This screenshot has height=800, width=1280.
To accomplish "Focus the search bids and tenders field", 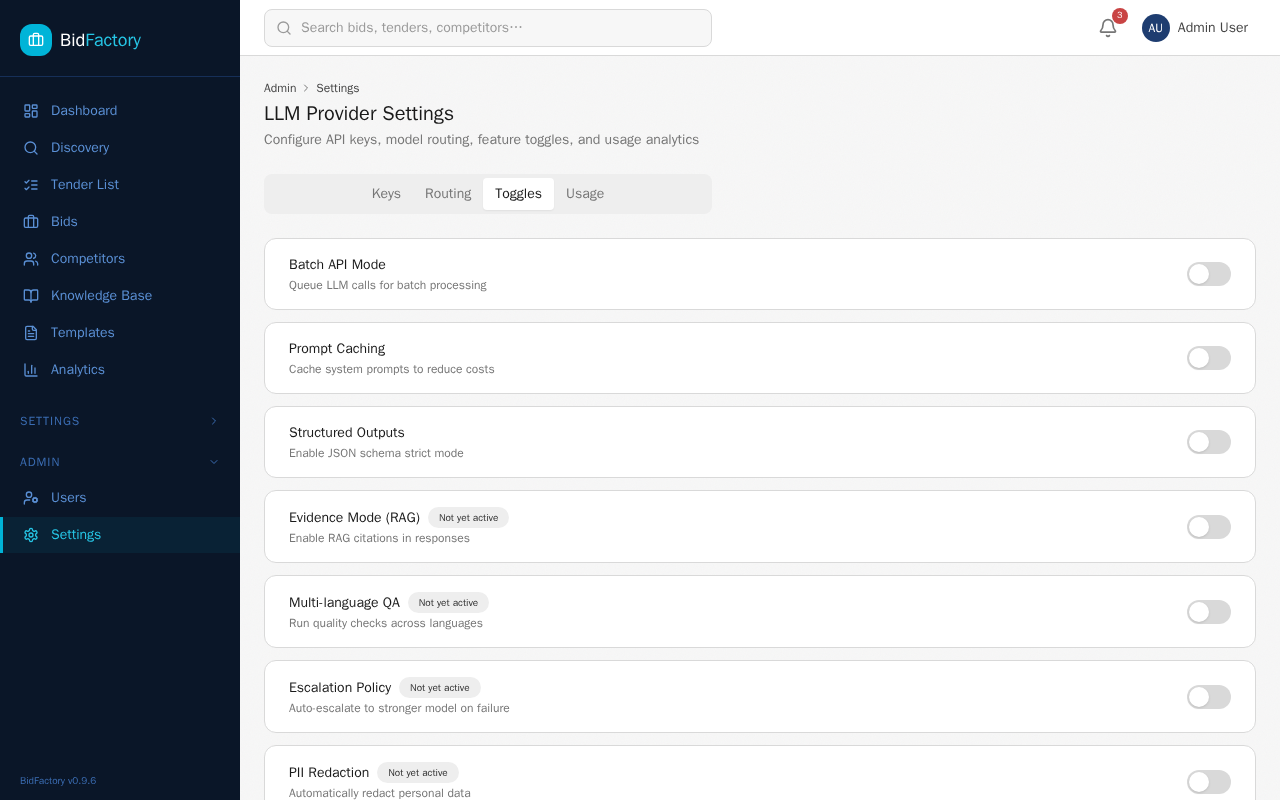I will pos(488,28).
